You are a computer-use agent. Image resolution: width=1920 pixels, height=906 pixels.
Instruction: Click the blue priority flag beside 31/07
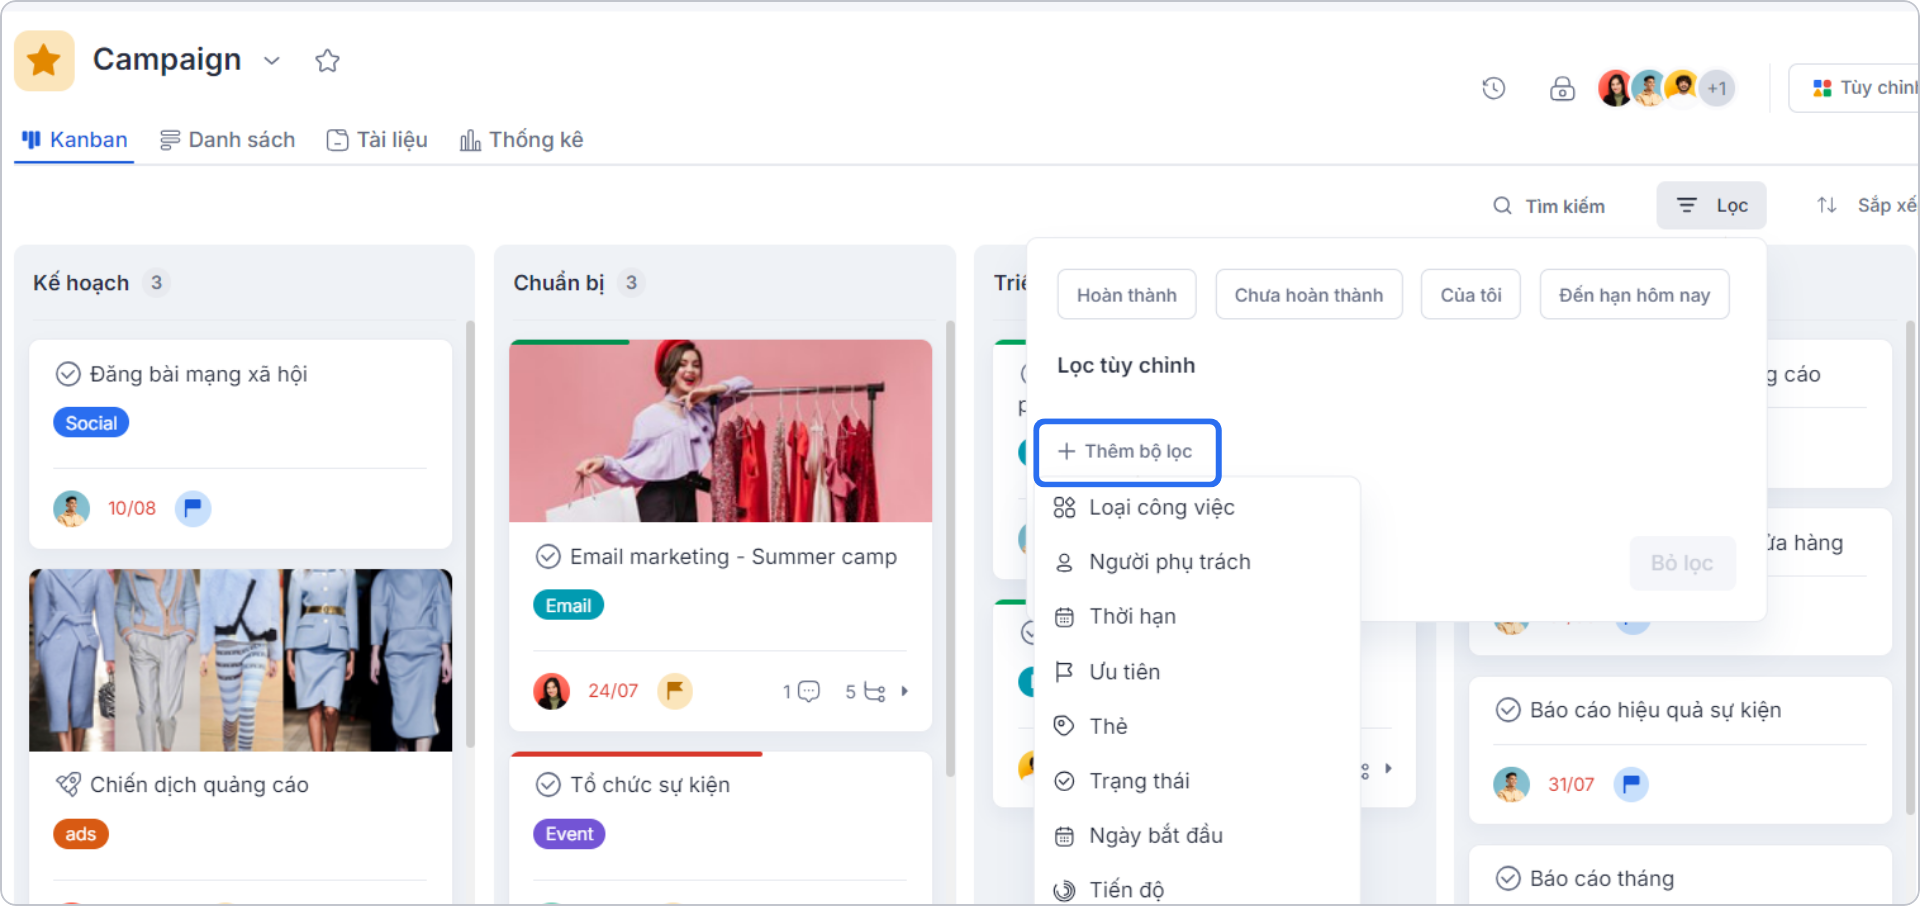tap(1631, 785)
